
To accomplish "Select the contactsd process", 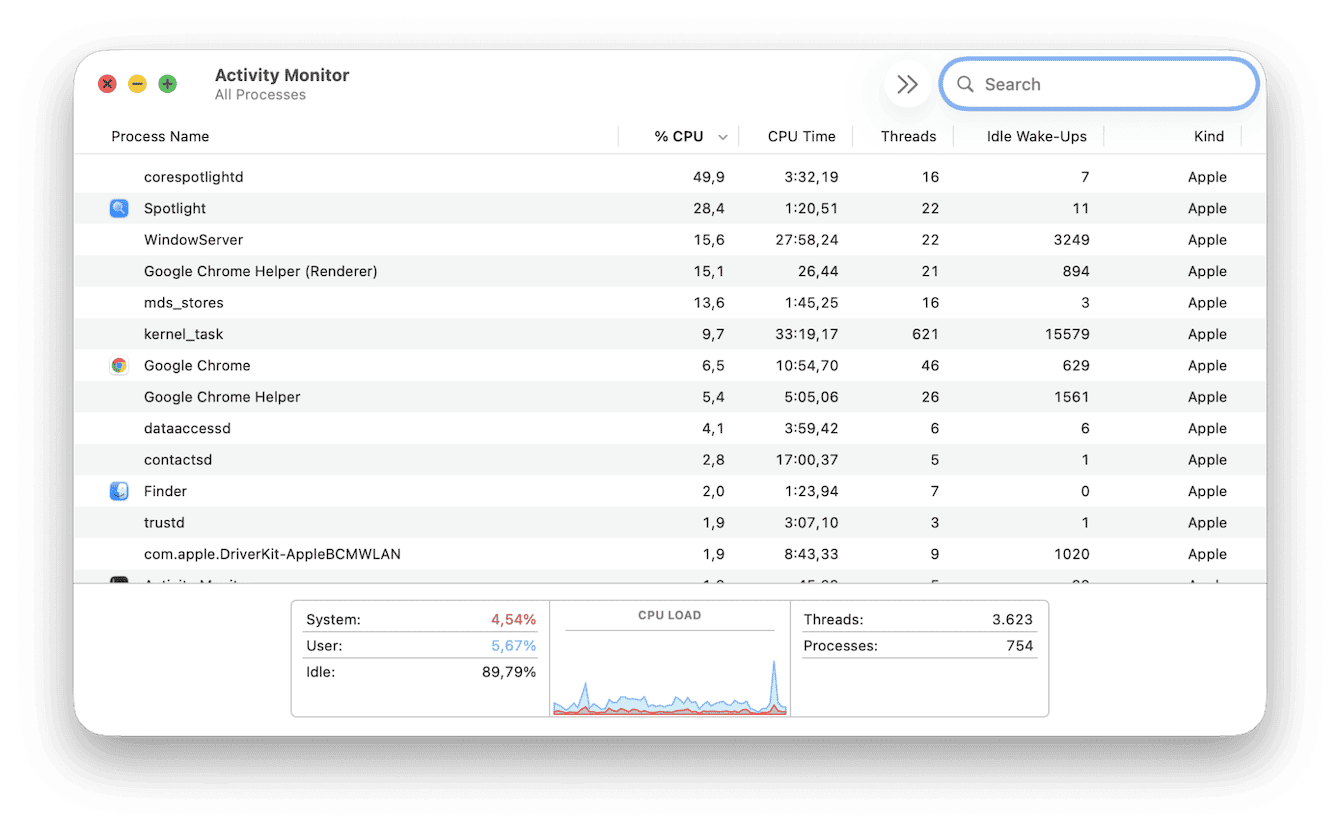I will click(178, 460).
